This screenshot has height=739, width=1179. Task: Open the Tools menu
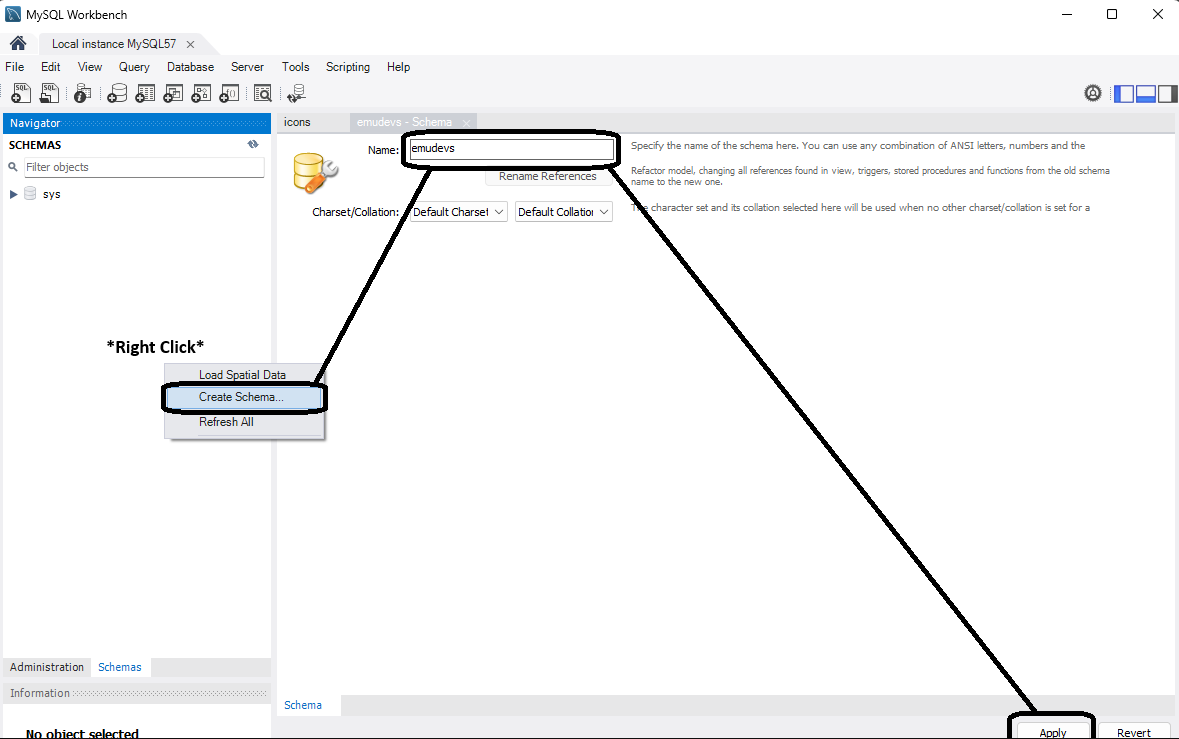point(296,67)
